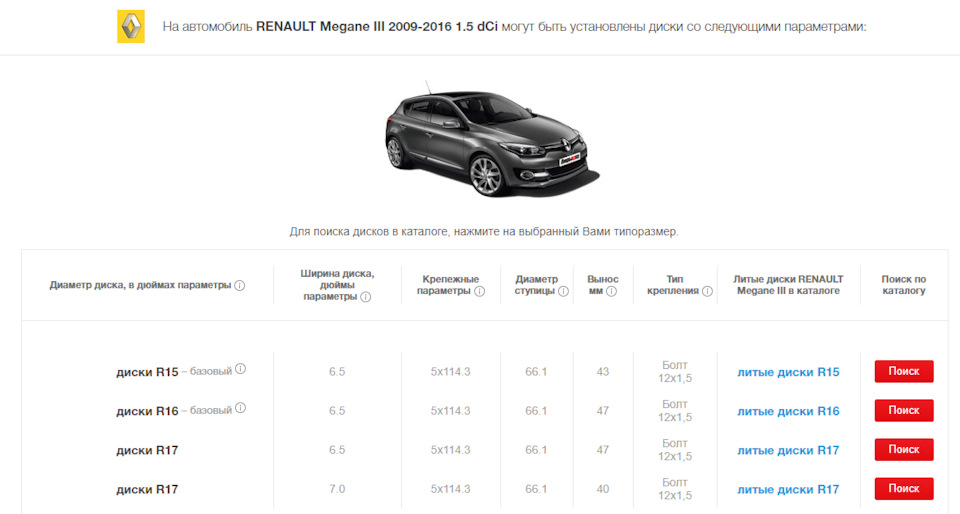Click 'Поиск' button for R17 with offset 47
This screenshot has width=960, height=514.
[x=904, y=450]
